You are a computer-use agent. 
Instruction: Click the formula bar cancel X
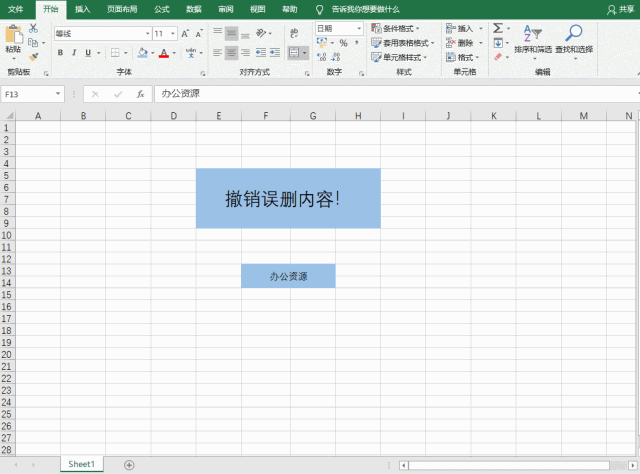coord(95,94)
